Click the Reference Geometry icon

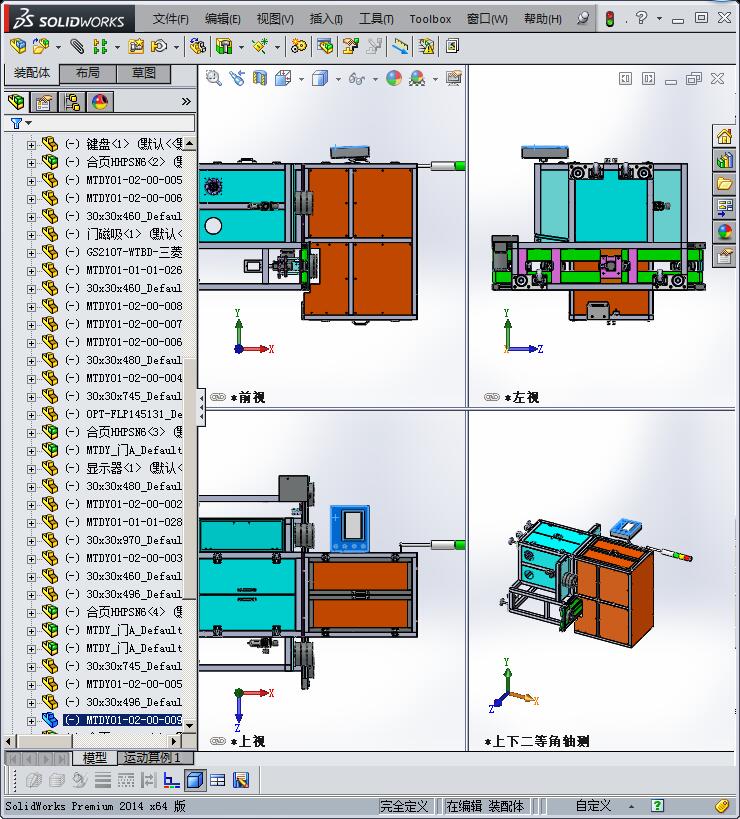(x=260, y=46)
